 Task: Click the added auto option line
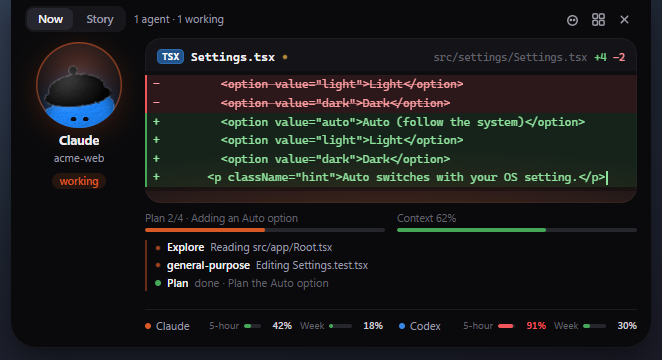pyautogui.click(x=391, y=122)
